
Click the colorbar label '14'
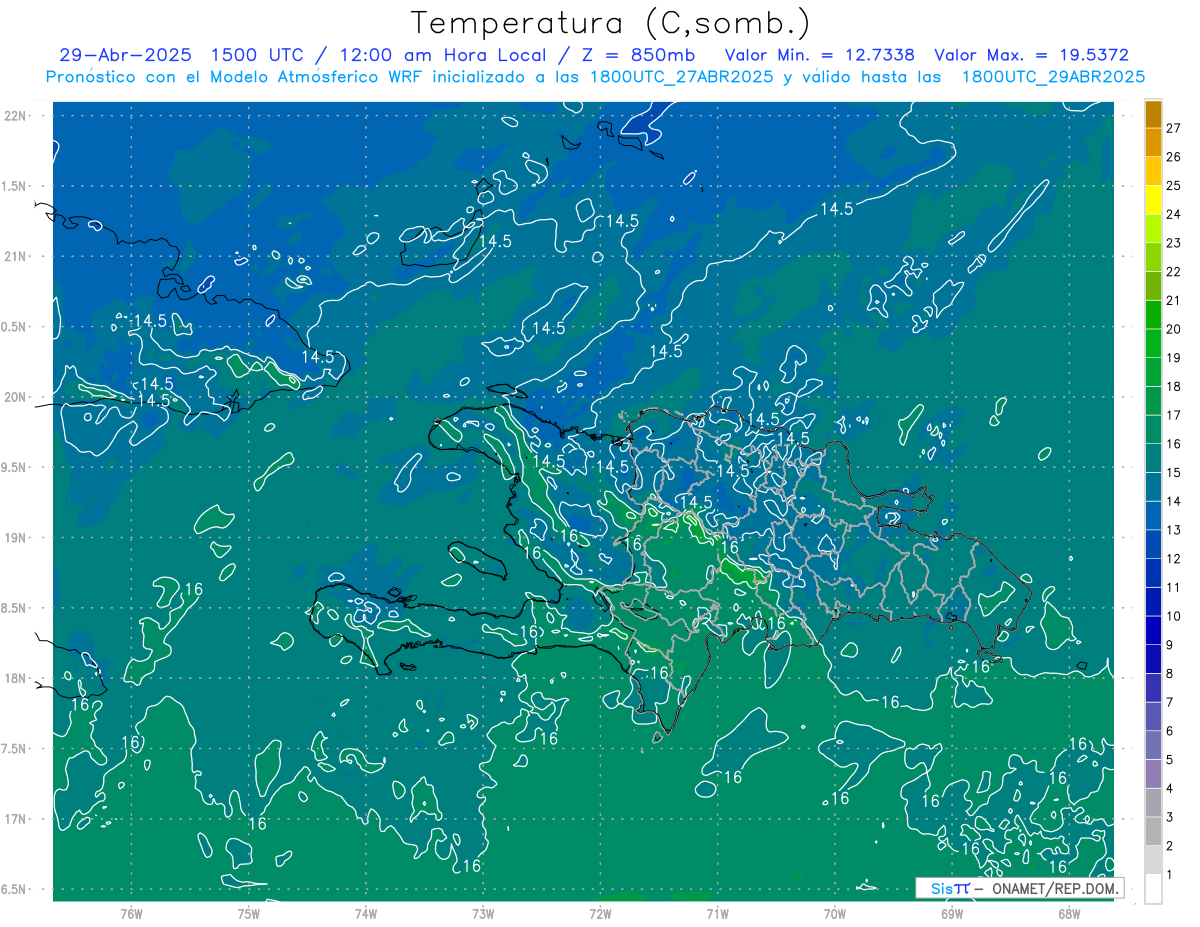point(1174,501)
